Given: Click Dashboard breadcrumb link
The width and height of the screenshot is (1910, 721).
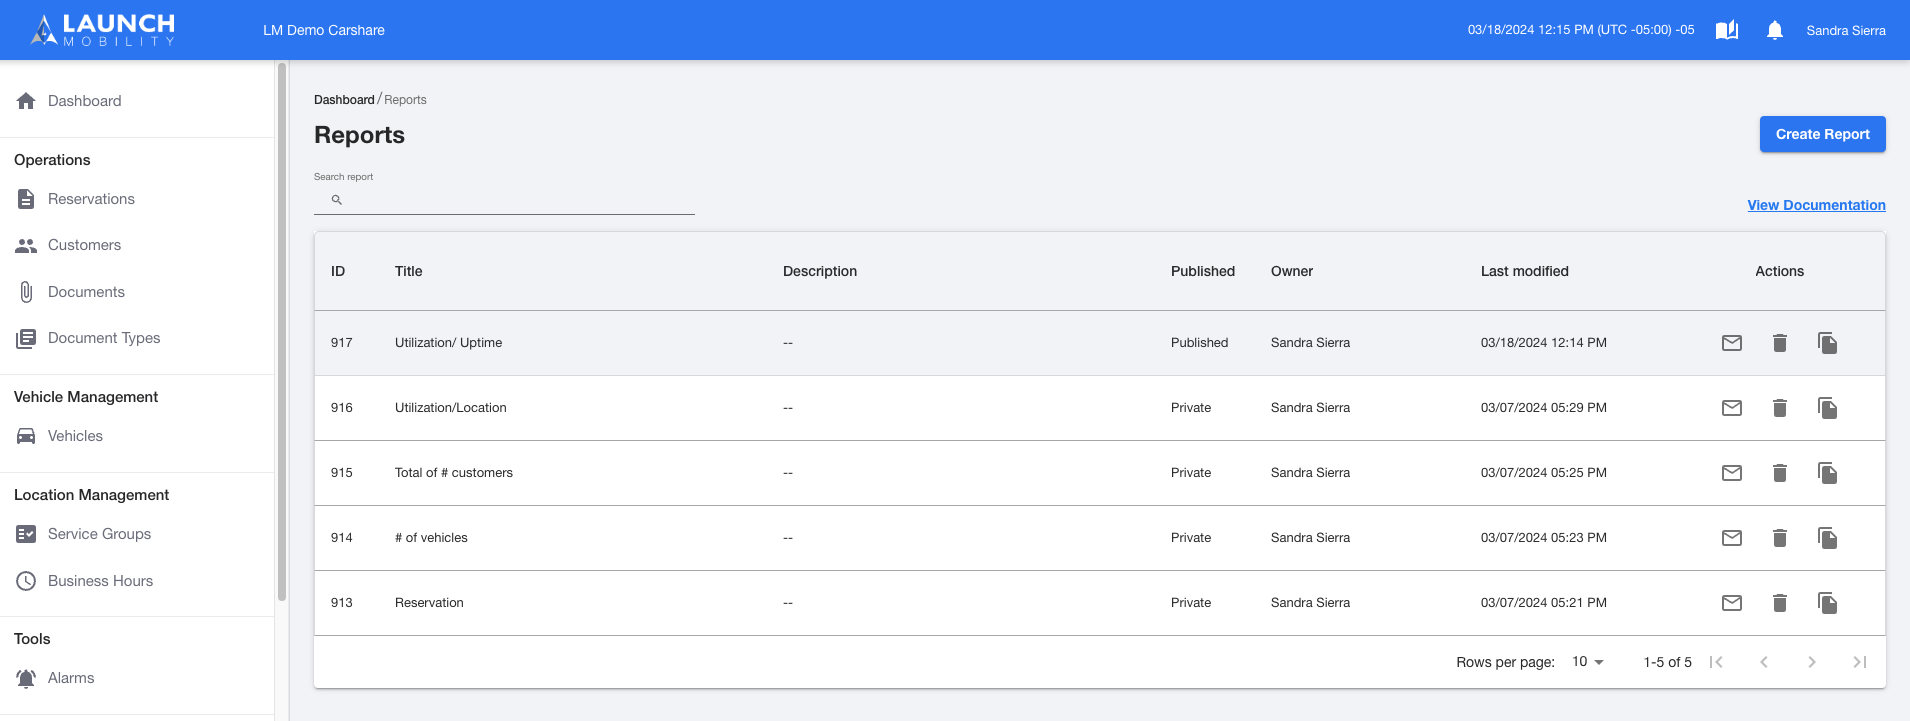Looking at the screenshot, I should (x=344, y=100).
